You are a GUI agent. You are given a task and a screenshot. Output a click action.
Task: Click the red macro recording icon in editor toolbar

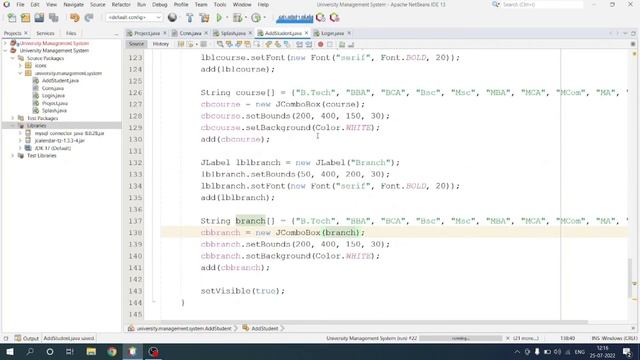click(320, 44)
